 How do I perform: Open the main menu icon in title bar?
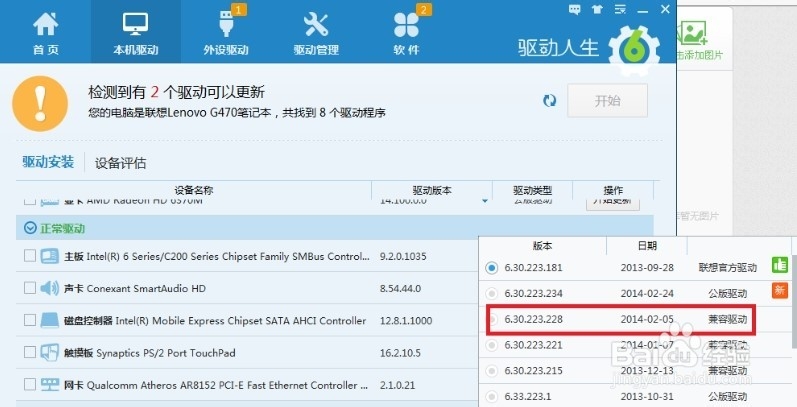[620, 9]
